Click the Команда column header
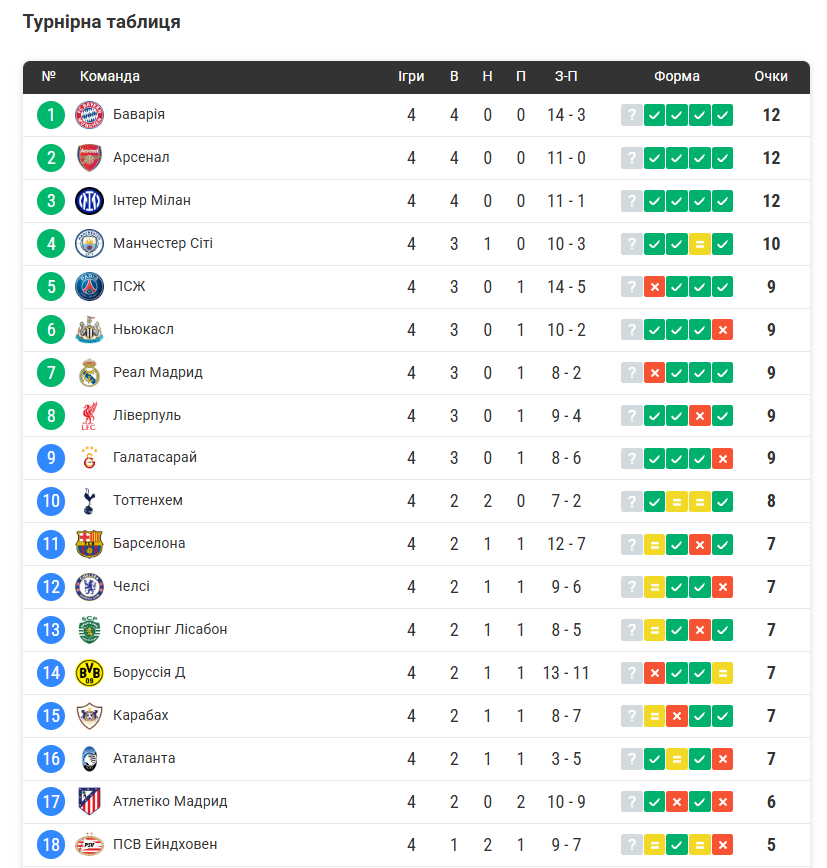This screenshot has height=868, width=827. click(x=110, y=76)
